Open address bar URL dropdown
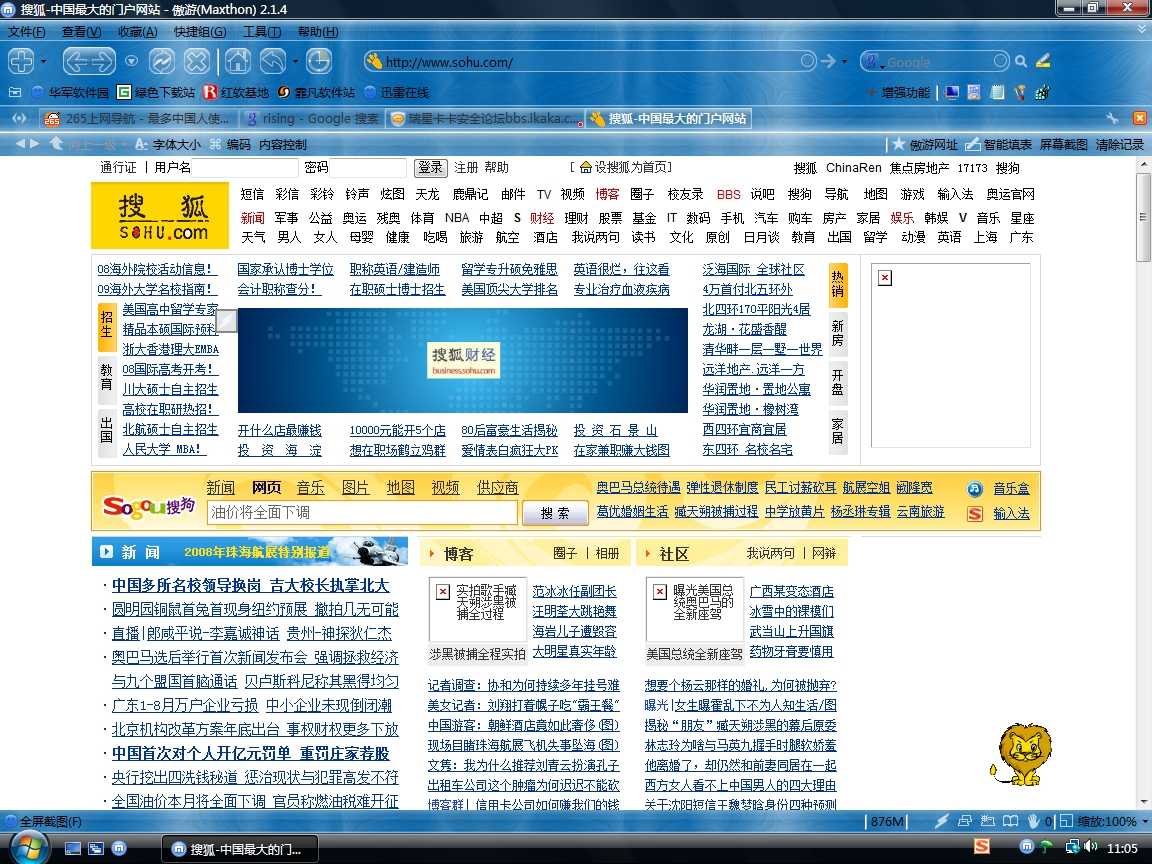The height and width of the screenshot is (864, 1152). pos(807,62)
